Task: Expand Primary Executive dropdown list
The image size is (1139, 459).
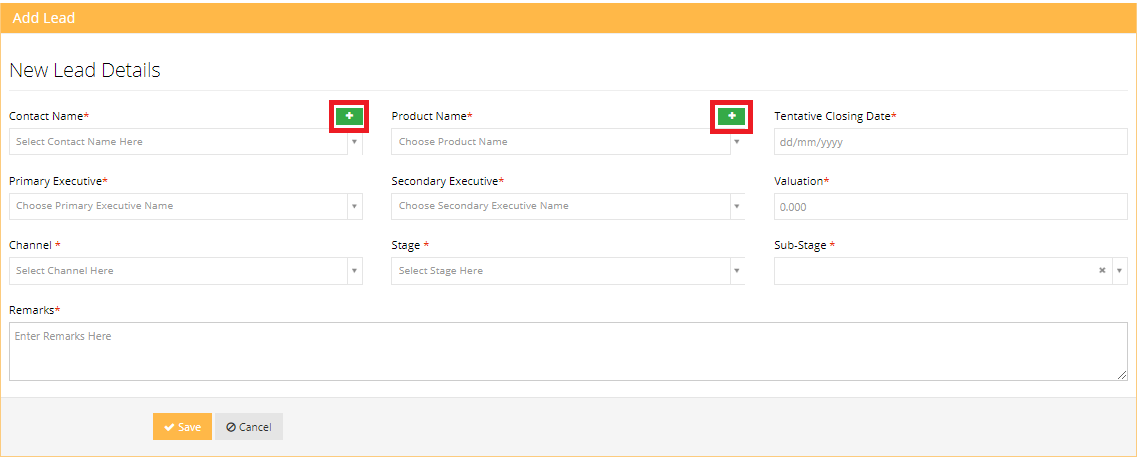Action: [178, 206]
